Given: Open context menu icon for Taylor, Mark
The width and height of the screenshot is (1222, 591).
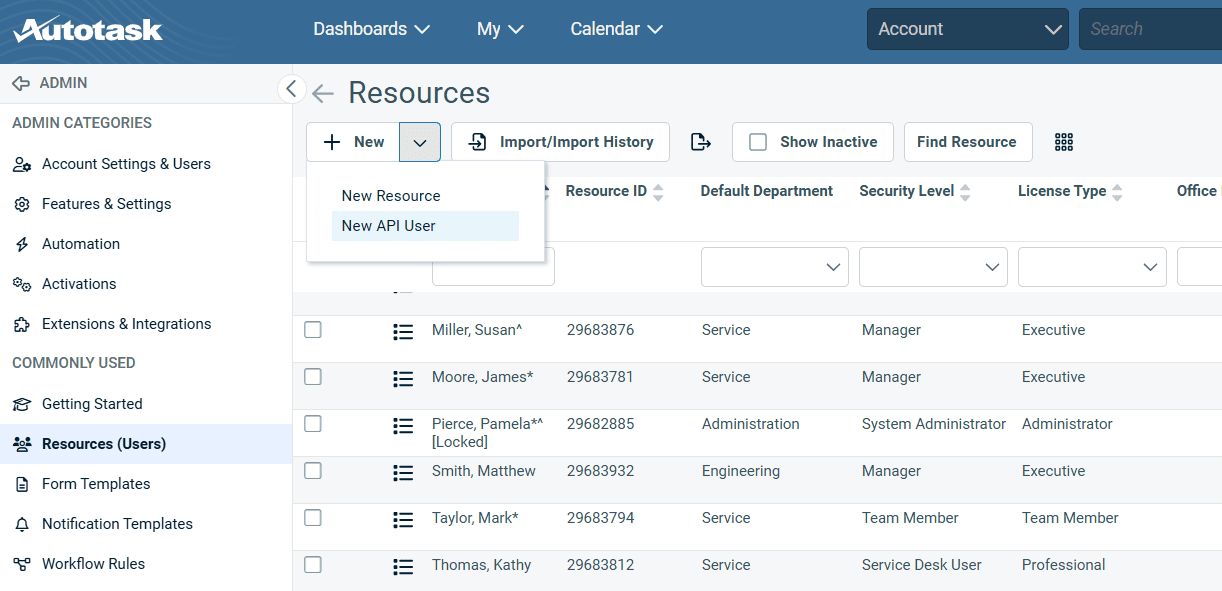Looking at the screenshot, I should tap(403, 520).
